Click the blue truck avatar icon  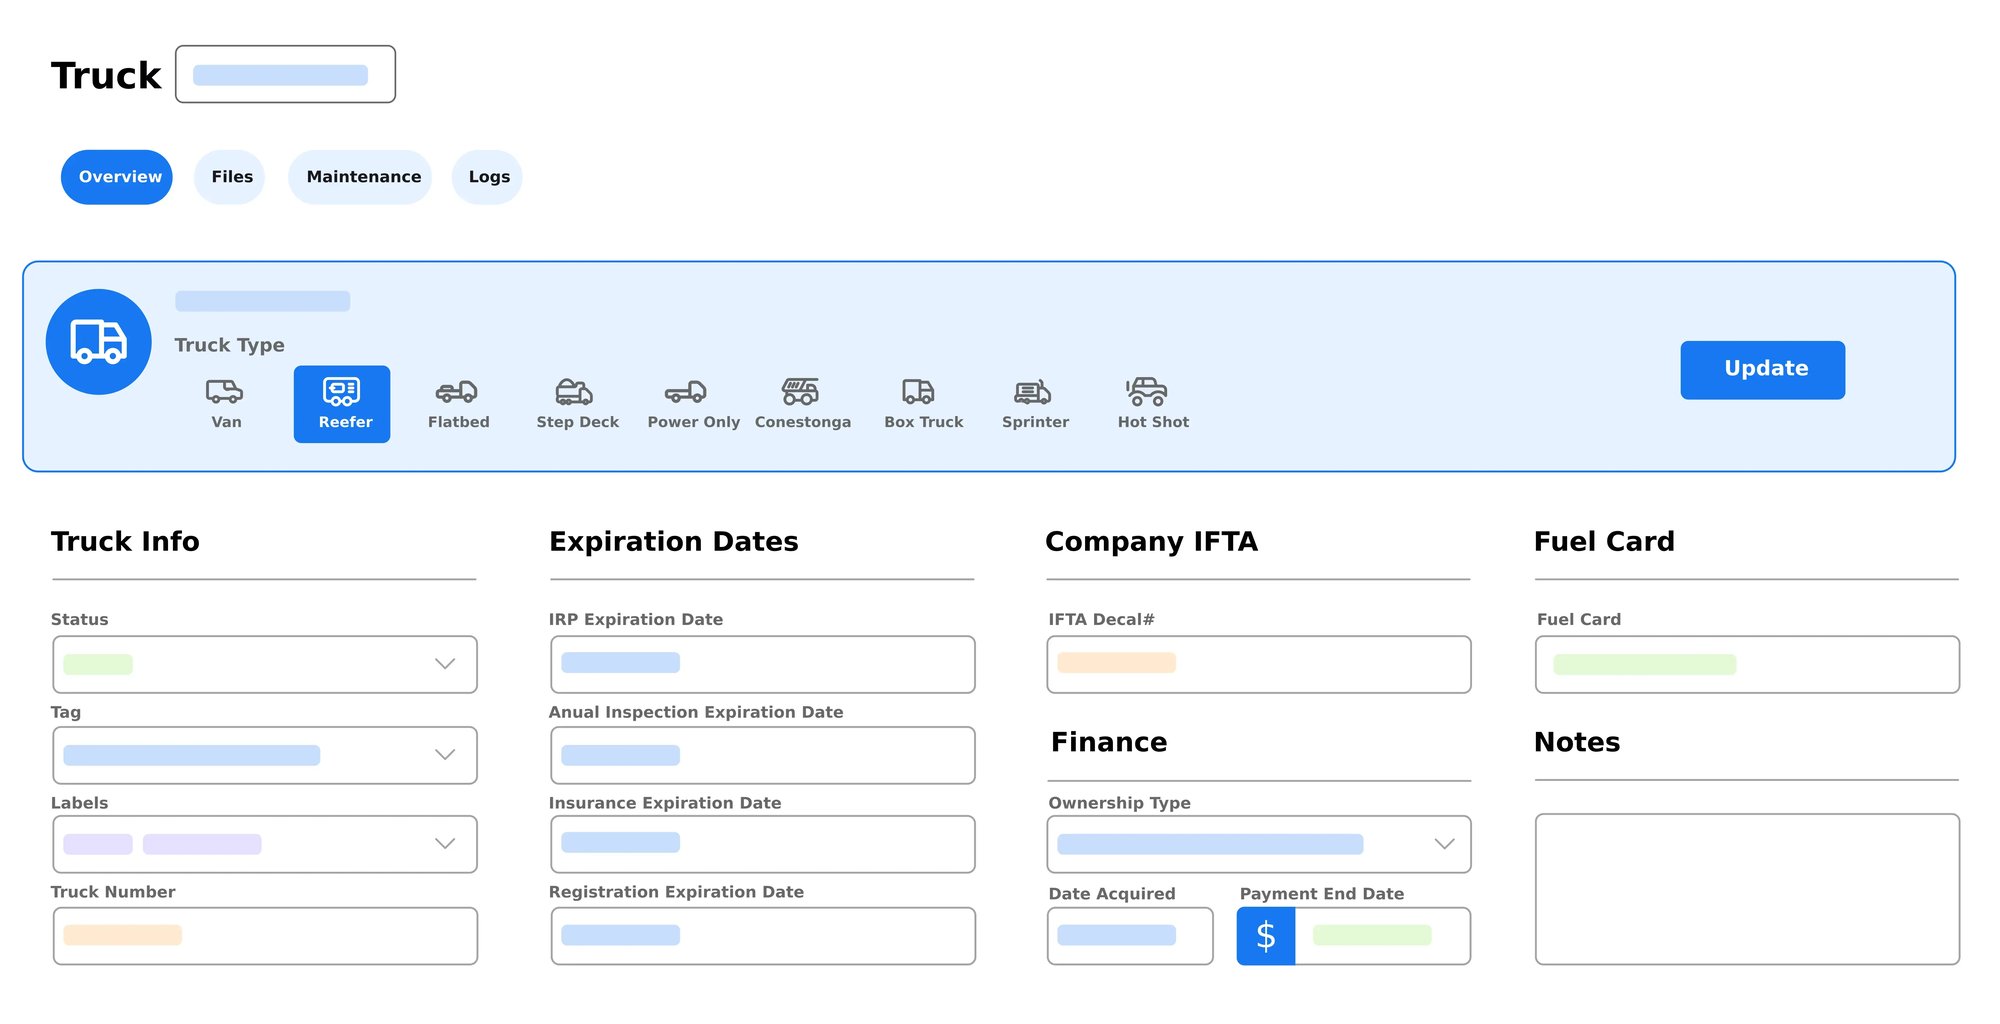(x=98, y=342)
